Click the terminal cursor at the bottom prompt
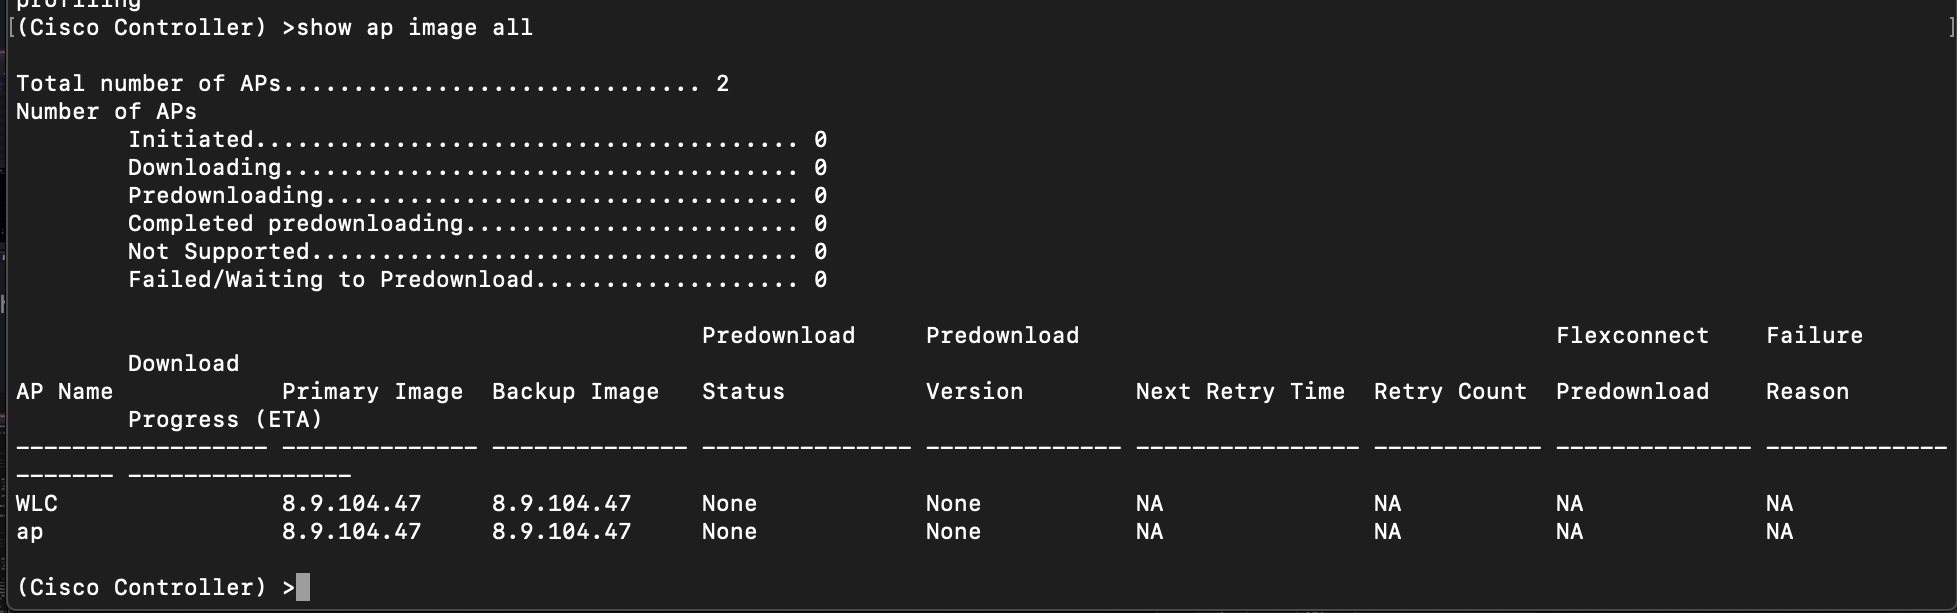The height and width of the screenshot is (613, 1957). 303,587
